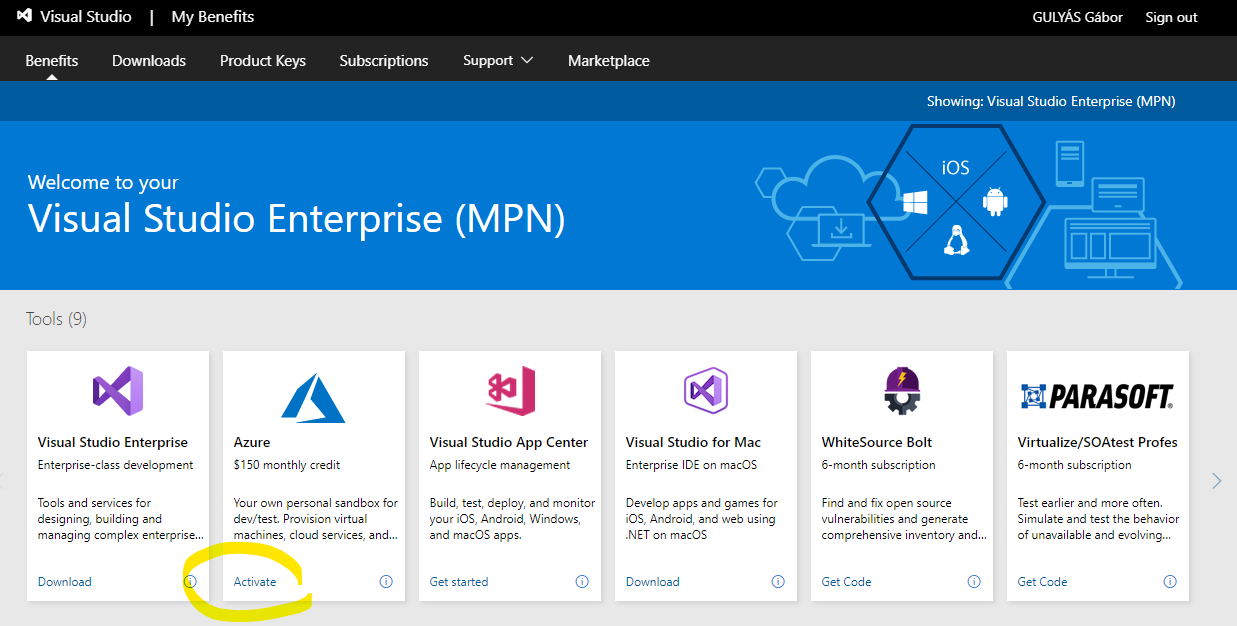
Task: Click the Visual Studio App Center logo
Action: pyautogui.click(x=510, y=390)
